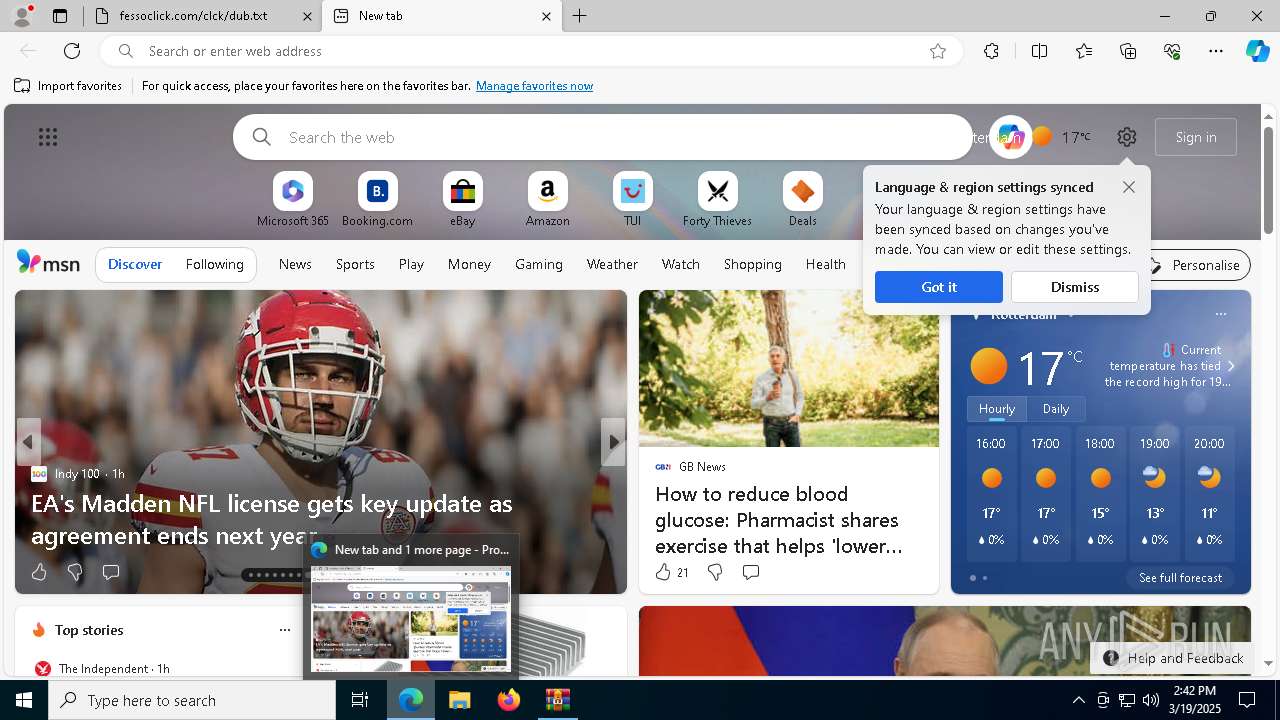This screenshot has height=720, width=1280.
Task: Add this page to favorites star
Action: pos(937,51)
